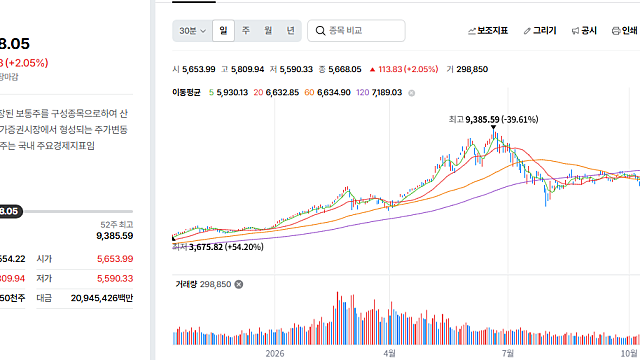Click the 7월 label on time axis
Viewport: 640px width, 360px height.
(508, 353)
